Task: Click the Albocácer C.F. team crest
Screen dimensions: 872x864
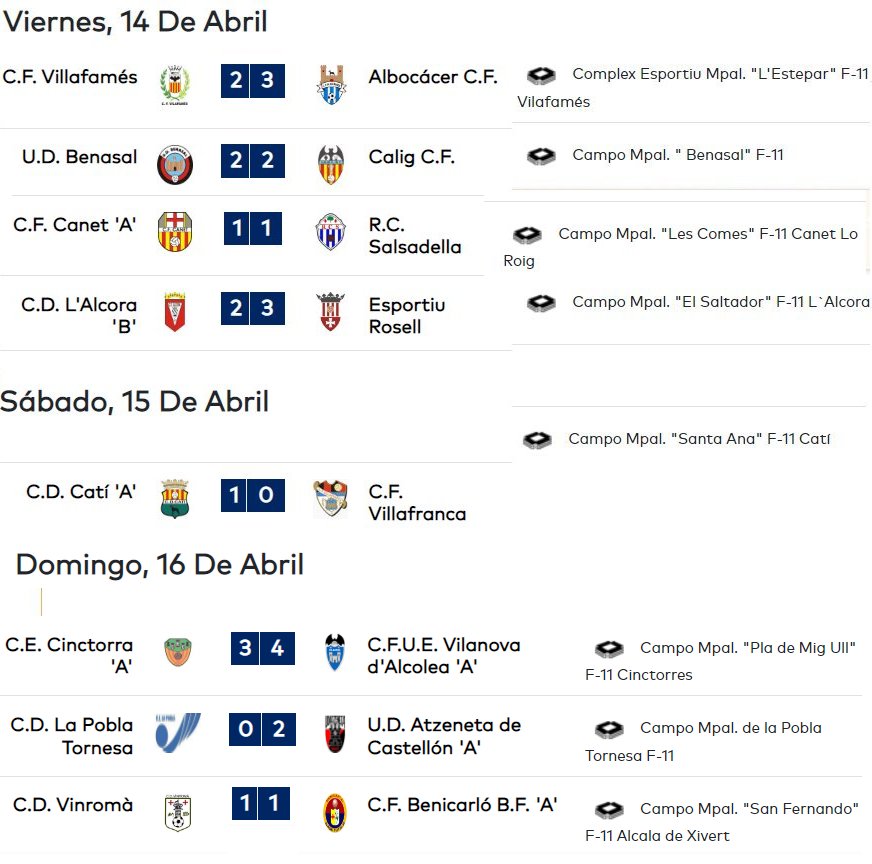Action: [x=331, y=85]
